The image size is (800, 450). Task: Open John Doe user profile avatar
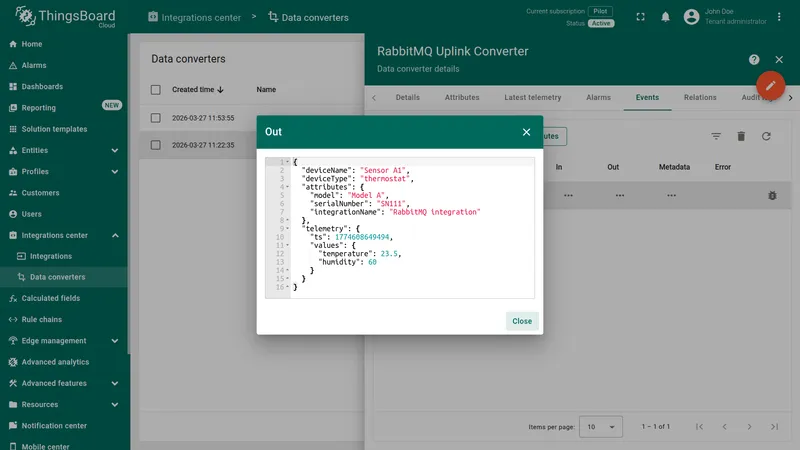click(x=691, y=17)
